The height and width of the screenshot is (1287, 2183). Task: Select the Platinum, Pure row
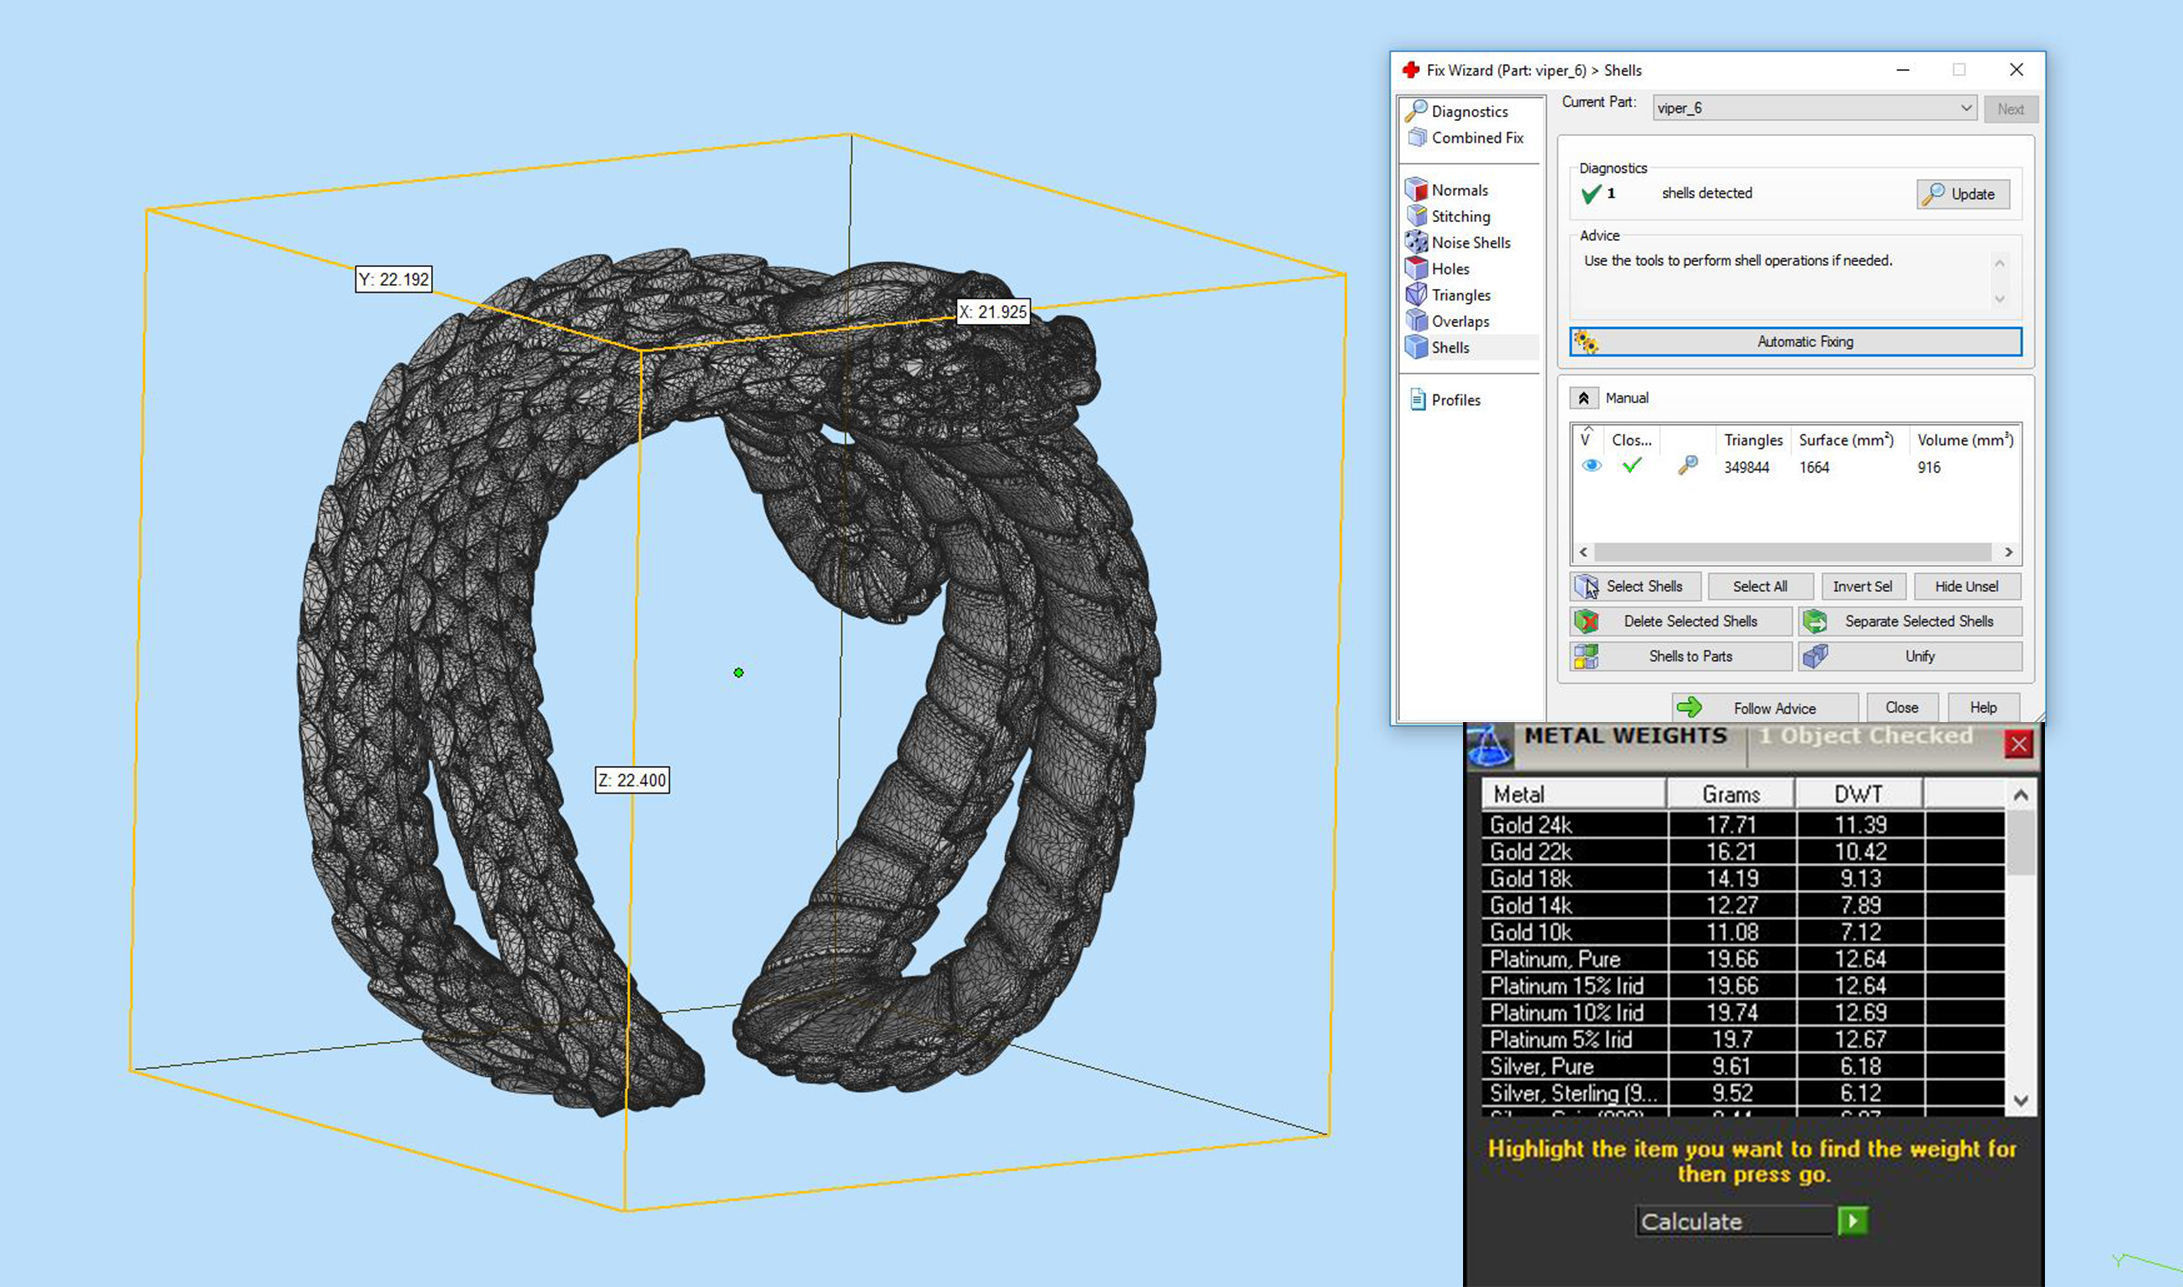(x=1742, y=959)
